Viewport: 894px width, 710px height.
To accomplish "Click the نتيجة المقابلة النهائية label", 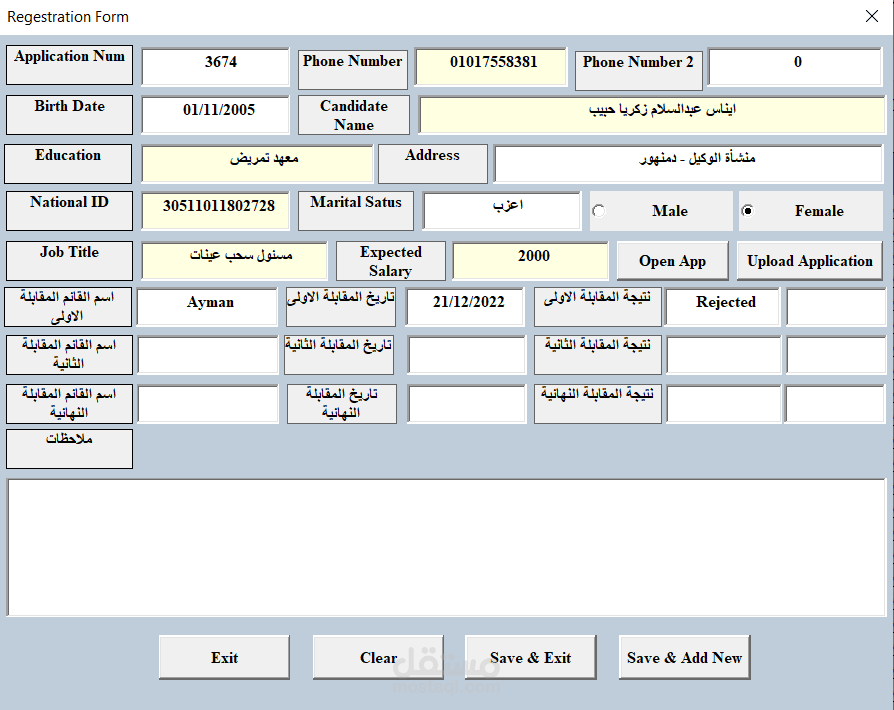I will [x=598, y=404].
